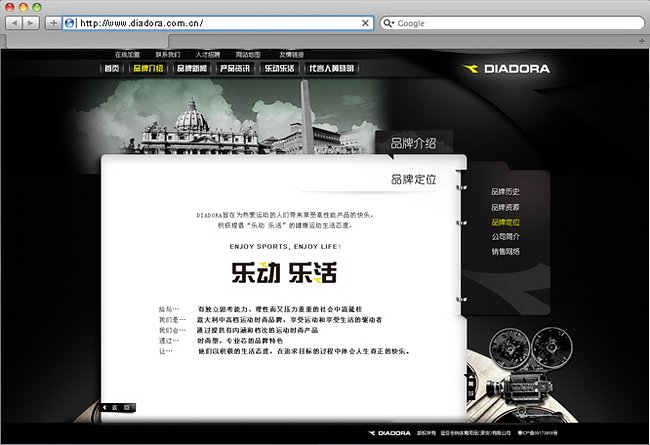This screenshot has width=650, height=445.
Task: Click the browser Forward arrow button
Action: coord(31,23)
